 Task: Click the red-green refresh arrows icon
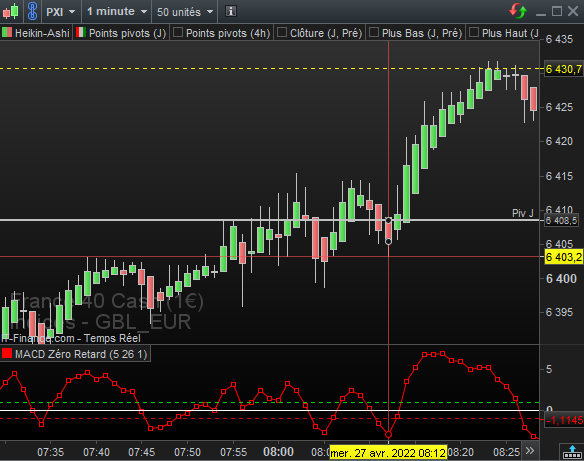[518, 11]
